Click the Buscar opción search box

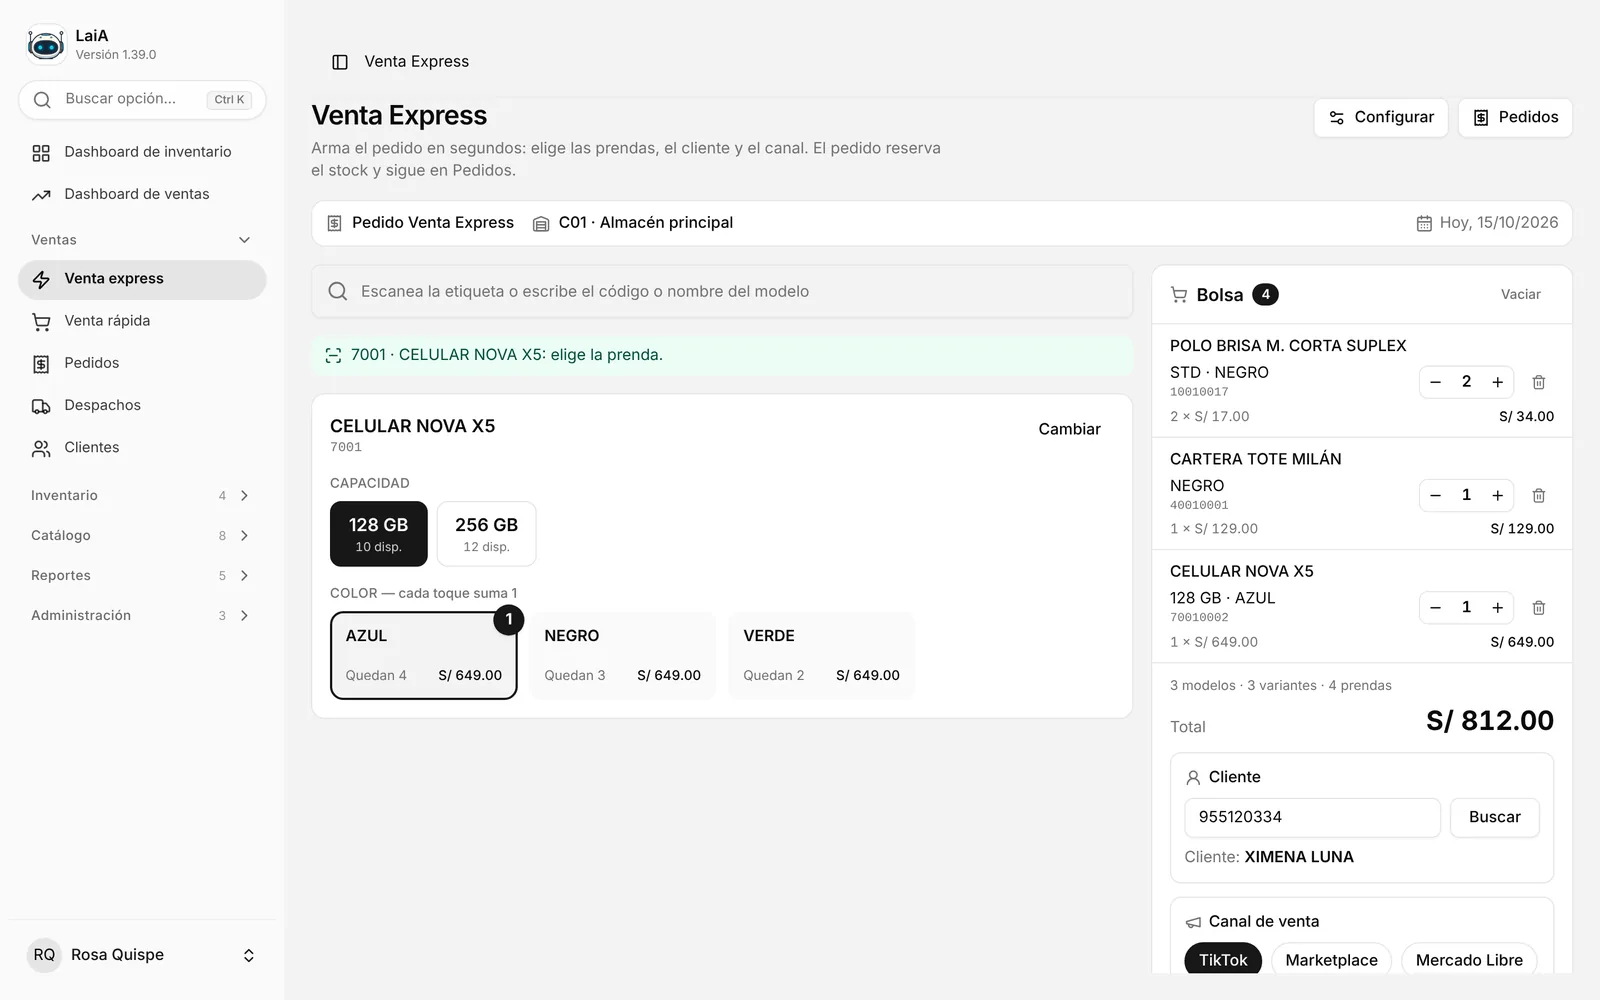click(x=142, y=99)
